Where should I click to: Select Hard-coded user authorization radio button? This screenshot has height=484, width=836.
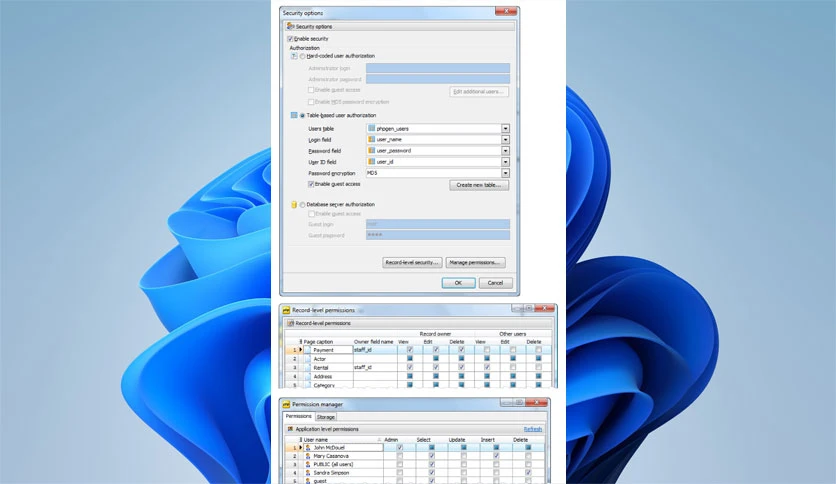click(302, 56)
